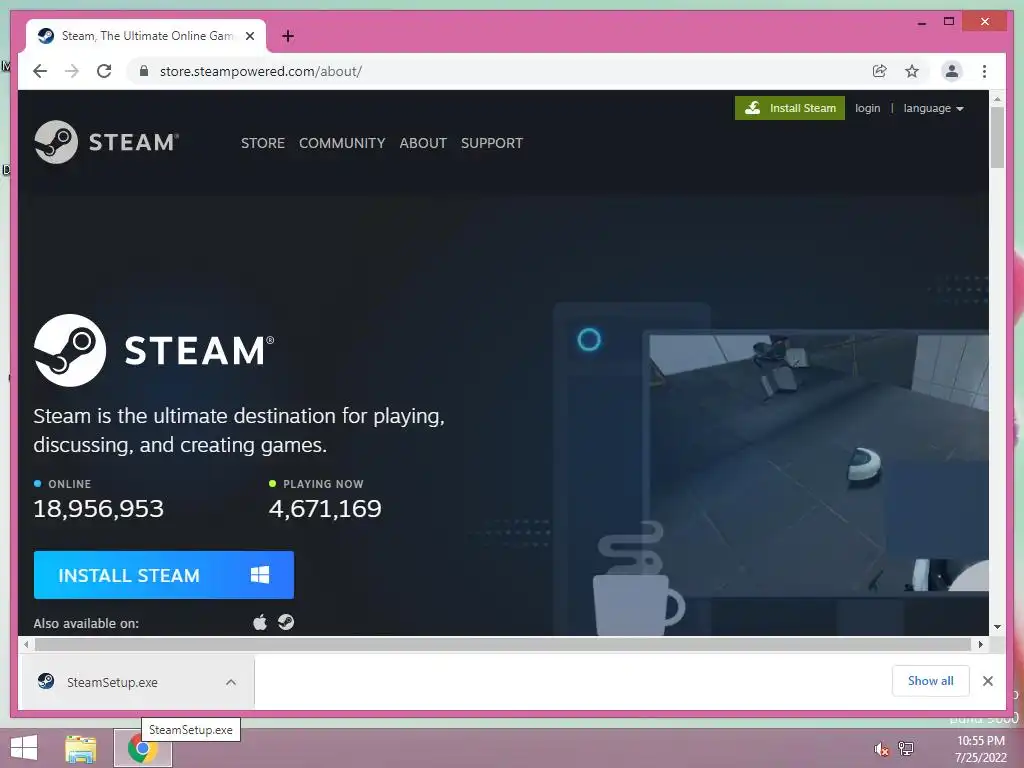Viewport: 1024px width, 768px height.
Task: Open the COMMUNITY menu
Action: coord(342,143)
